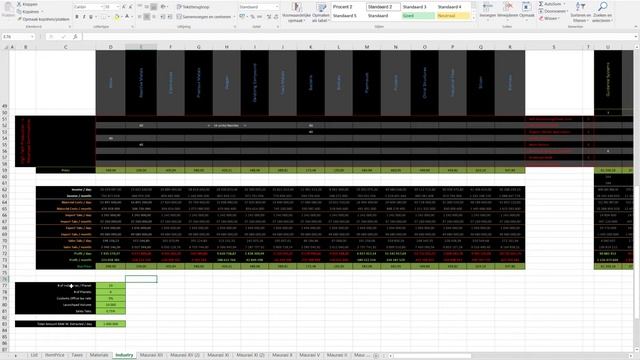Select Opmaak kopiëren/plakken format painter
The width and height of the screenshot is (640, 360).
point(43,19)
